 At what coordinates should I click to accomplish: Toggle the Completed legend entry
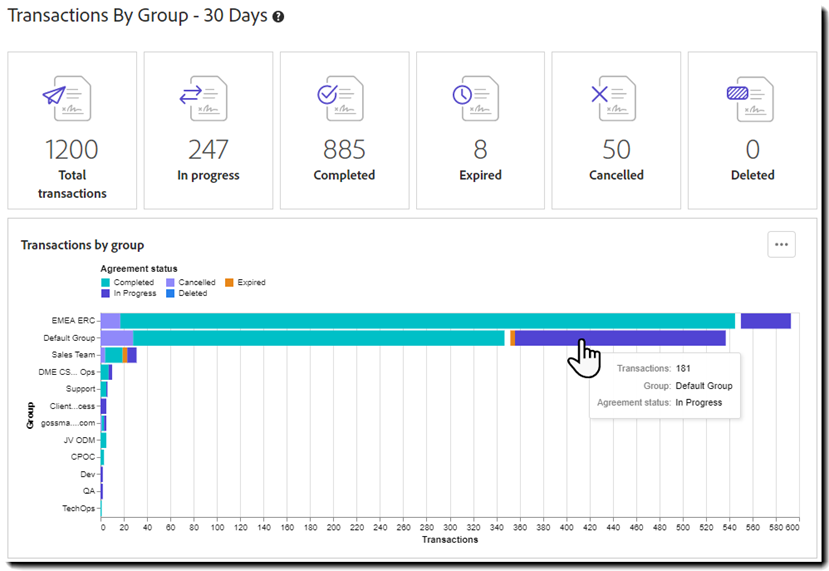pyautogui.click(x=128, y=283)
